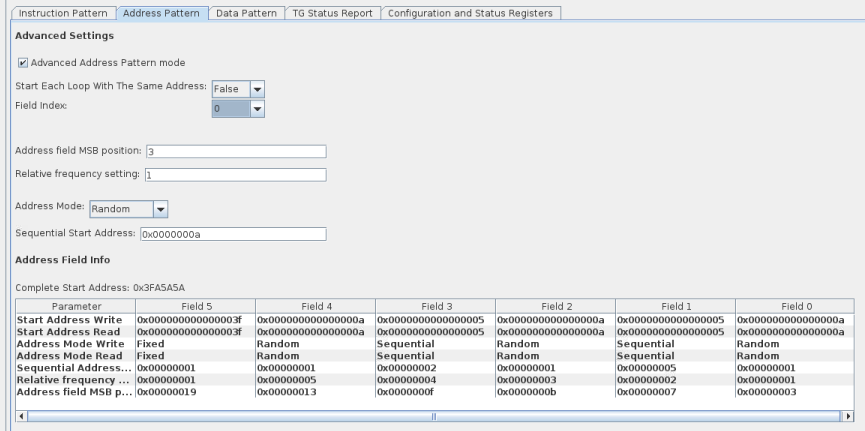Click the table's right scroll arrow

pyautogui.click(x=850, y=414)
